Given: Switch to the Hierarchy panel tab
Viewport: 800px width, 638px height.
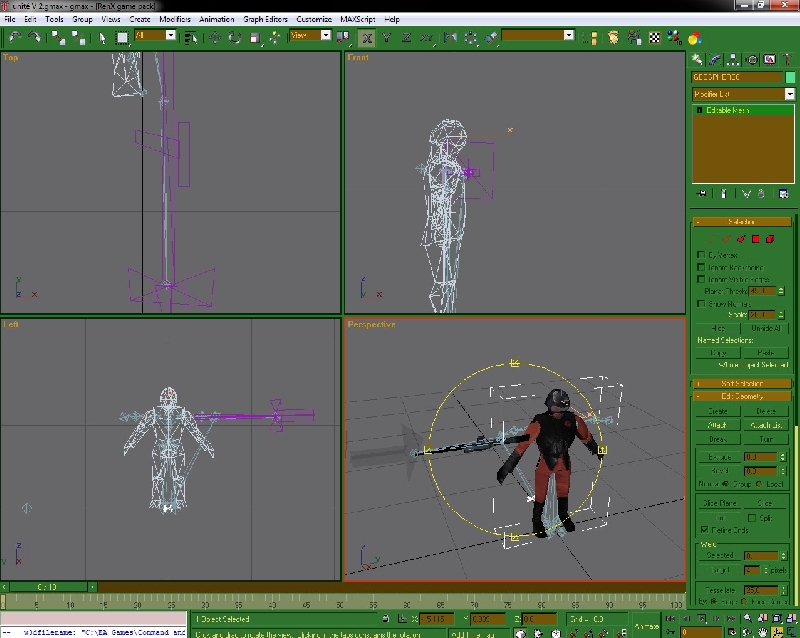Looking at the screenshot, I should pyautogui.click(x=734, y=59).
